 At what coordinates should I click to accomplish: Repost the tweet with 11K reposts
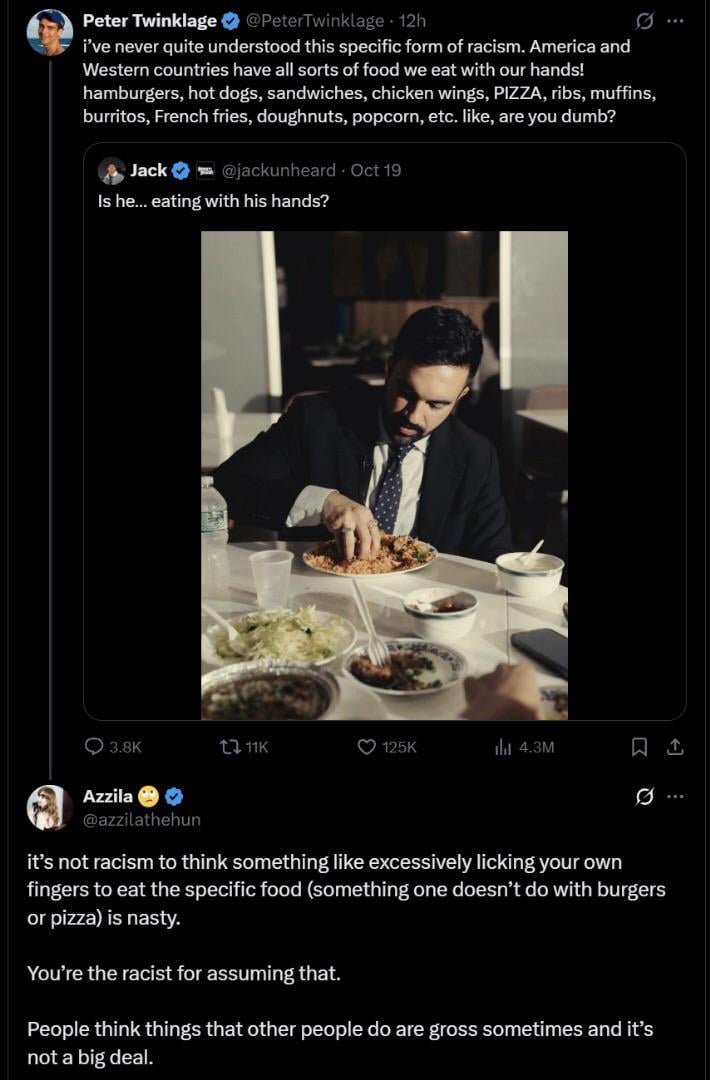(231, 746)
